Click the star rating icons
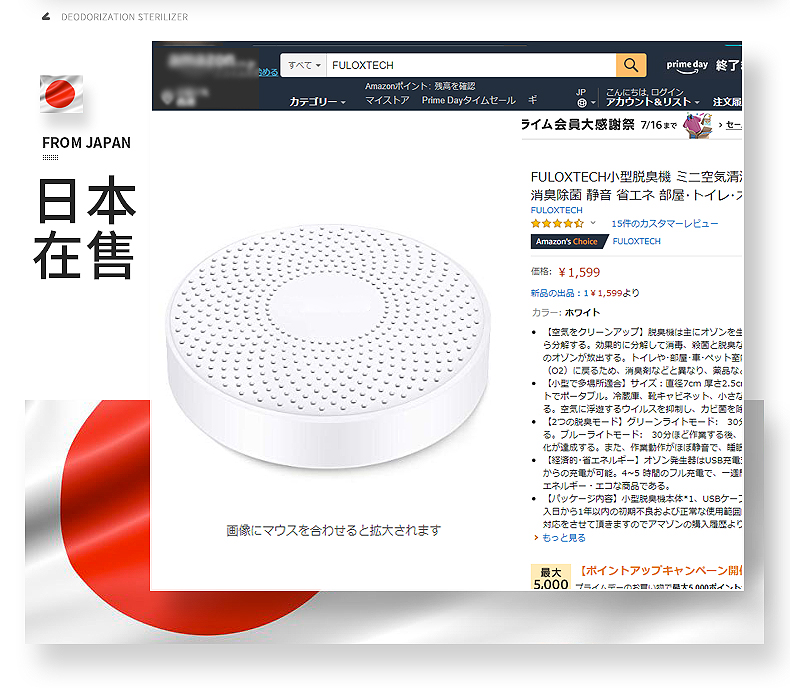Image resolution: width=790 pixels, height=688 pixels. point(557,224)
